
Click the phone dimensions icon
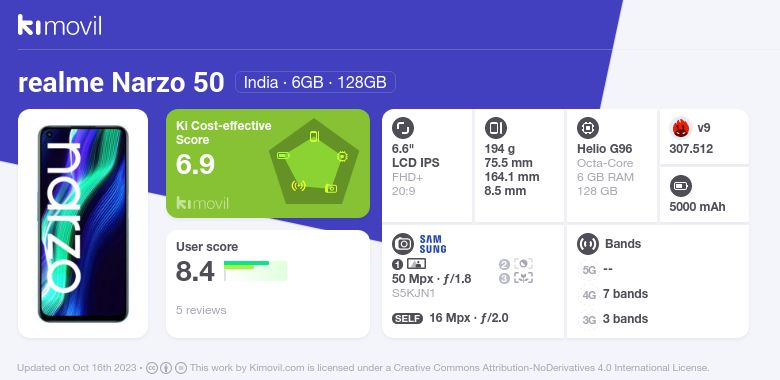pyautogui.click(x=495, y=128)
